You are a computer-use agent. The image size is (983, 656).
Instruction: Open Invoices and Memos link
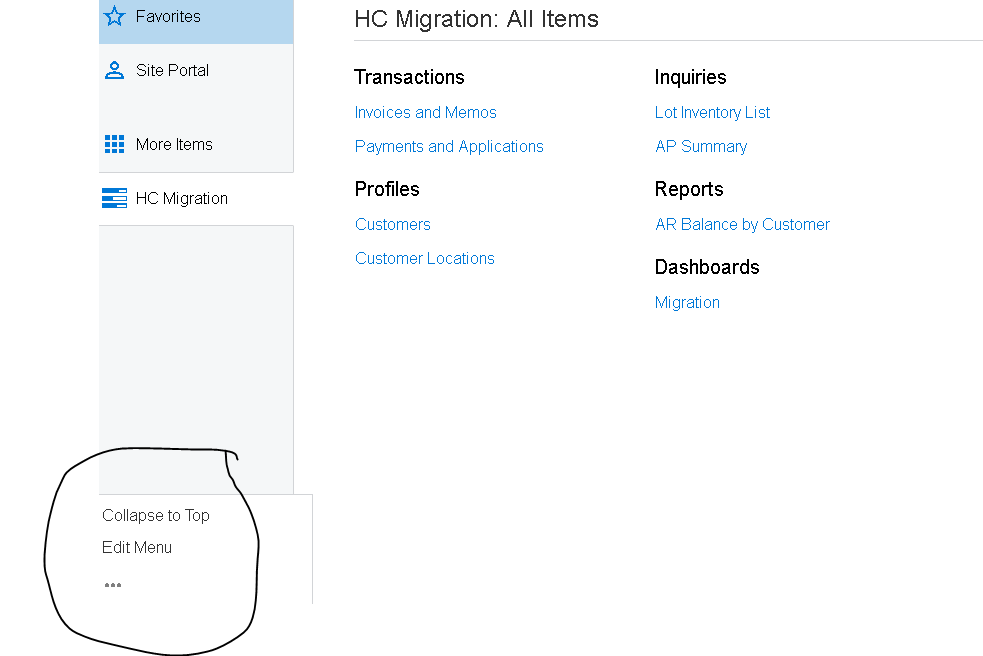pos(425,112)
